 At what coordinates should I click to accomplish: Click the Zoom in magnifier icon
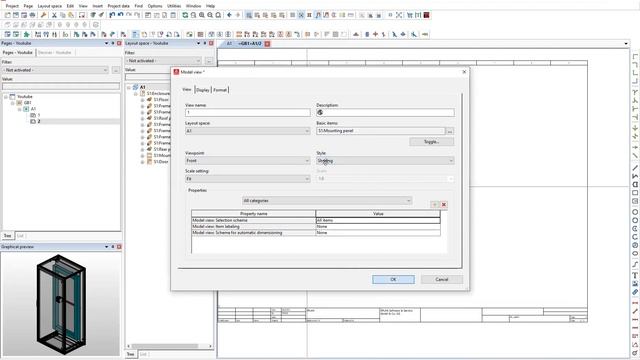coord(202,15)
